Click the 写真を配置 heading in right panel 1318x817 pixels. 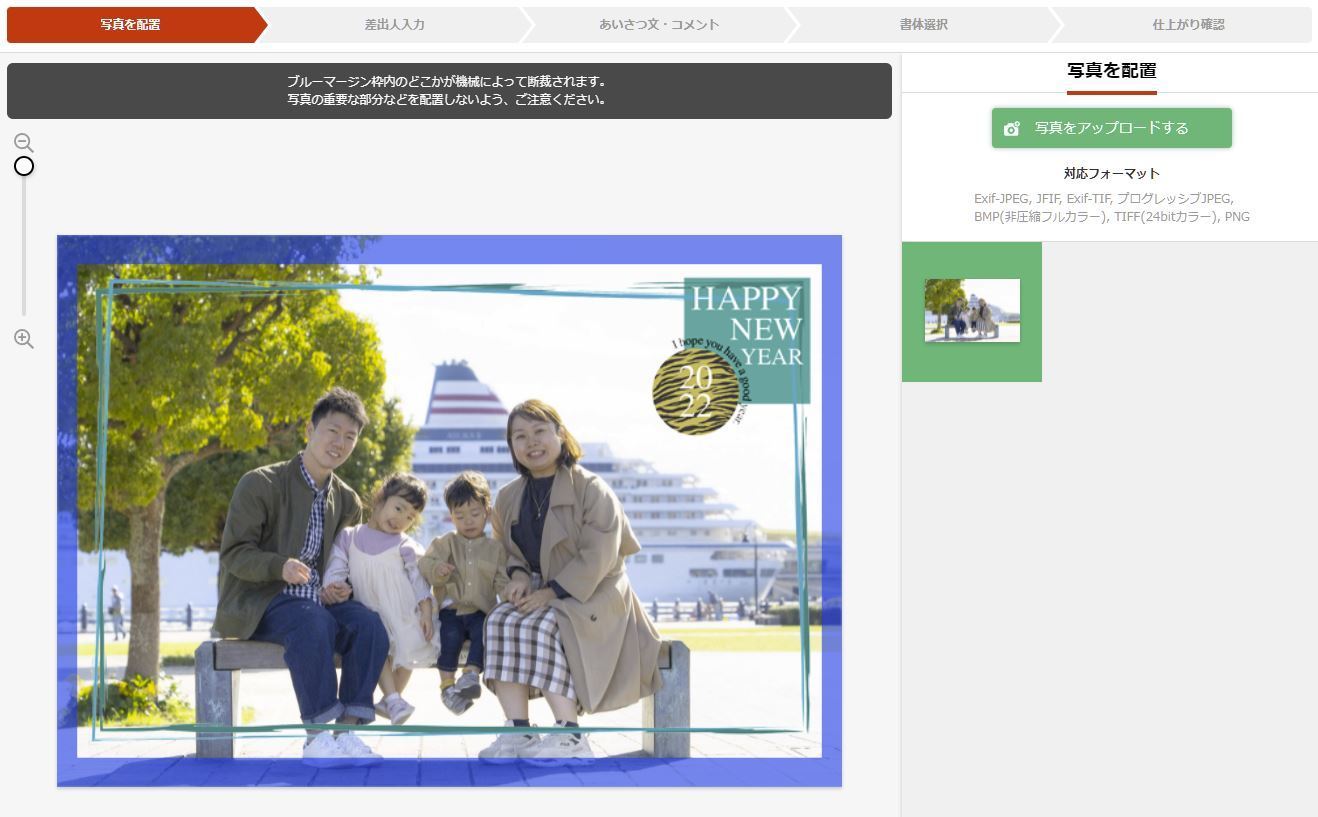click(1111, 71)
